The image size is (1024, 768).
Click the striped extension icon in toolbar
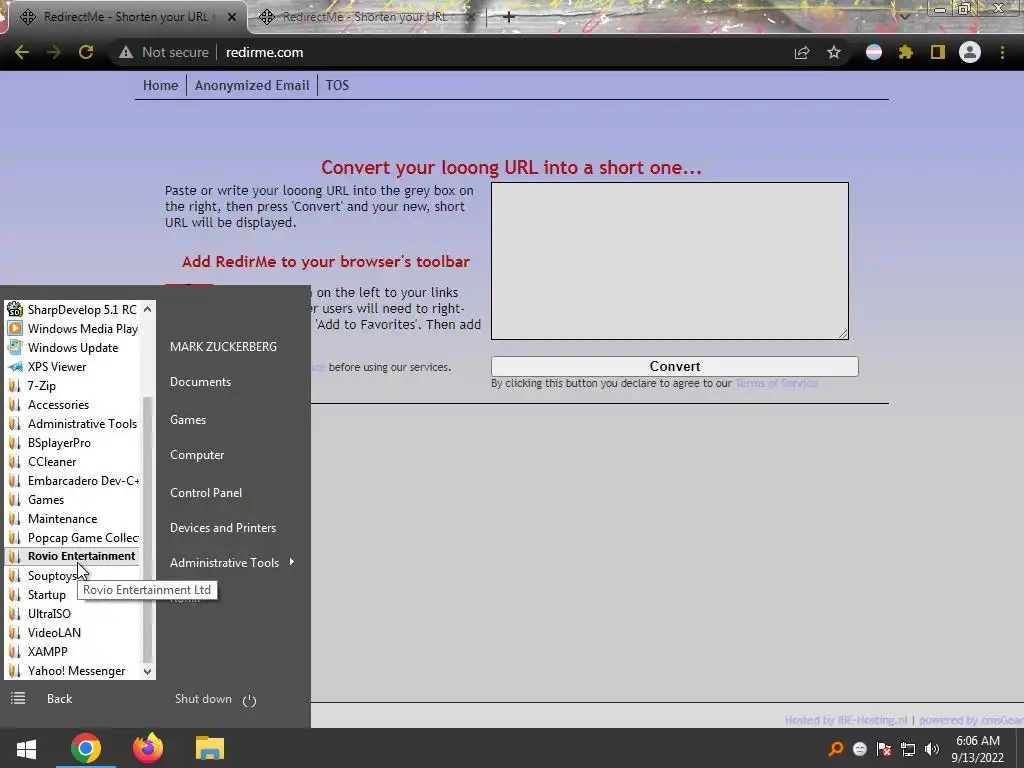pyautogui.click(x=874, y=52)
